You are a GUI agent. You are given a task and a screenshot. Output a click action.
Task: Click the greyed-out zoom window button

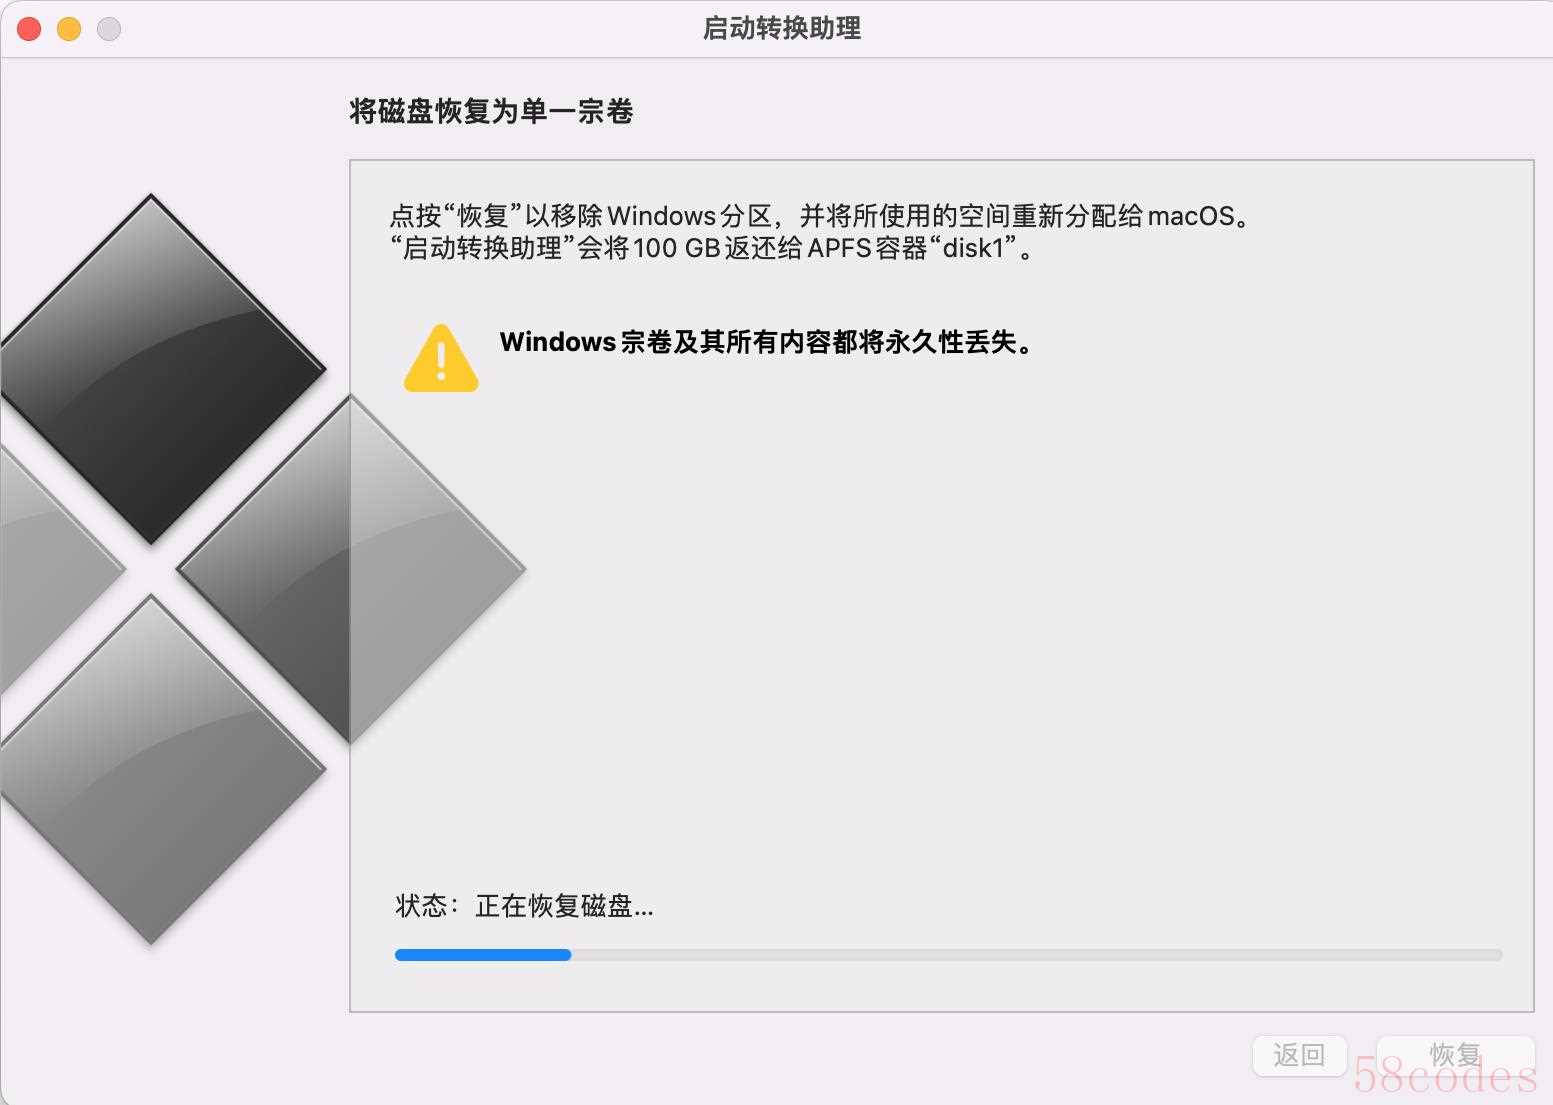(x=109, y=29)
